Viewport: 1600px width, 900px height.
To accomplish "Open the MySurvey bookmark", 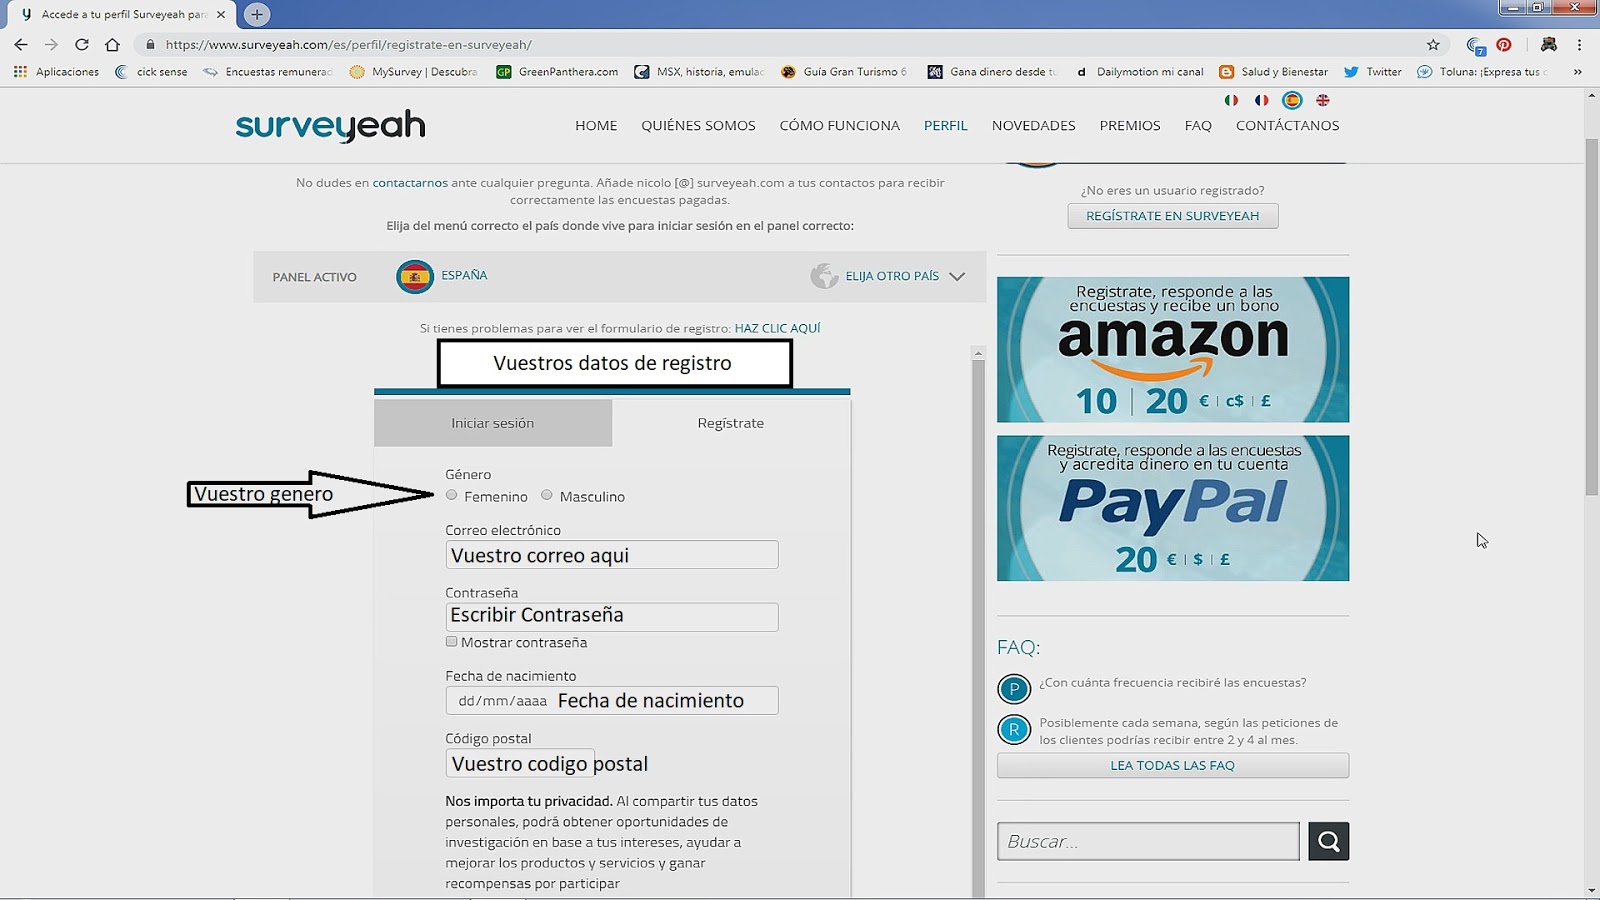I will [413, 72].
